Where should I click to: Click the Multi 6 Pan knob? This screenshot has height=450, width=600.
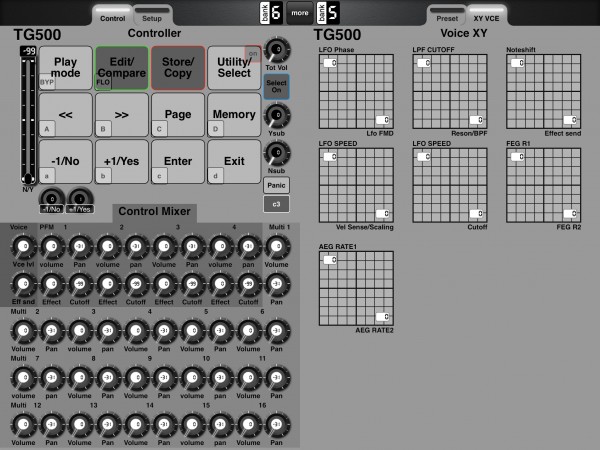pyautogui.click(x=277, y=331)
